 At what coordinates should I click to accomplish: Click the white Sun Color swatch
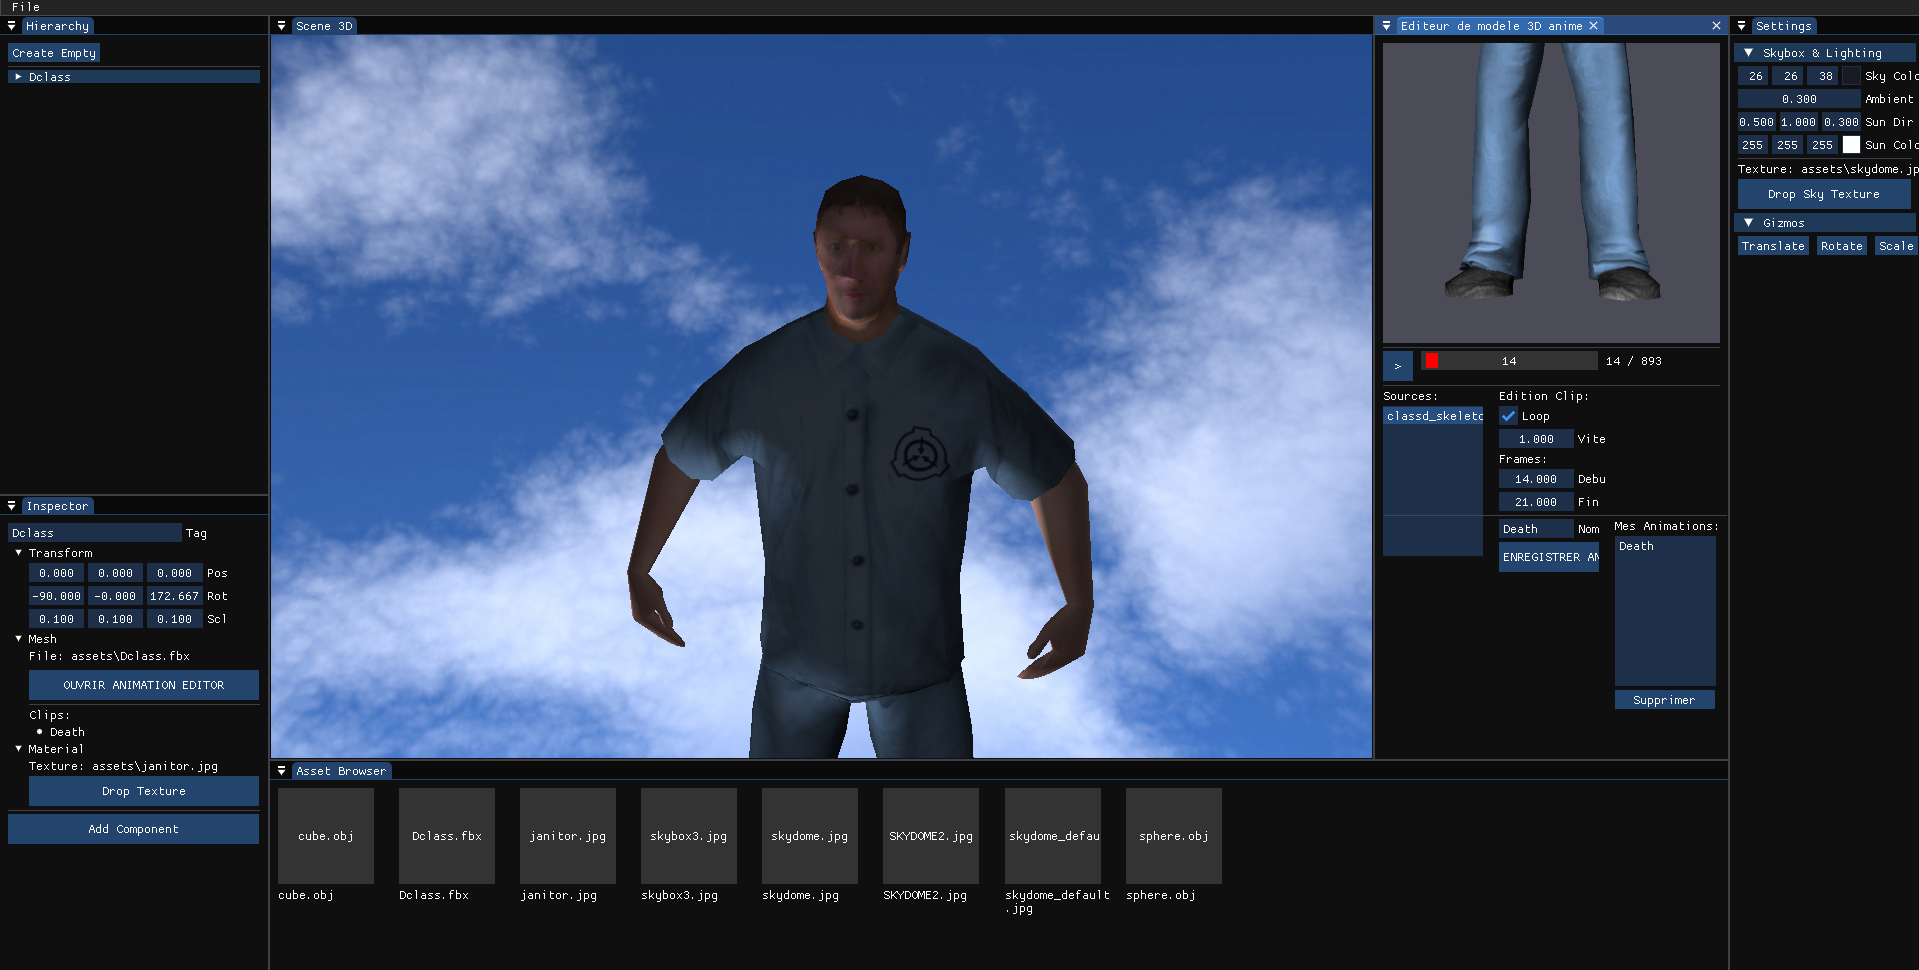tap(1851, 144)
